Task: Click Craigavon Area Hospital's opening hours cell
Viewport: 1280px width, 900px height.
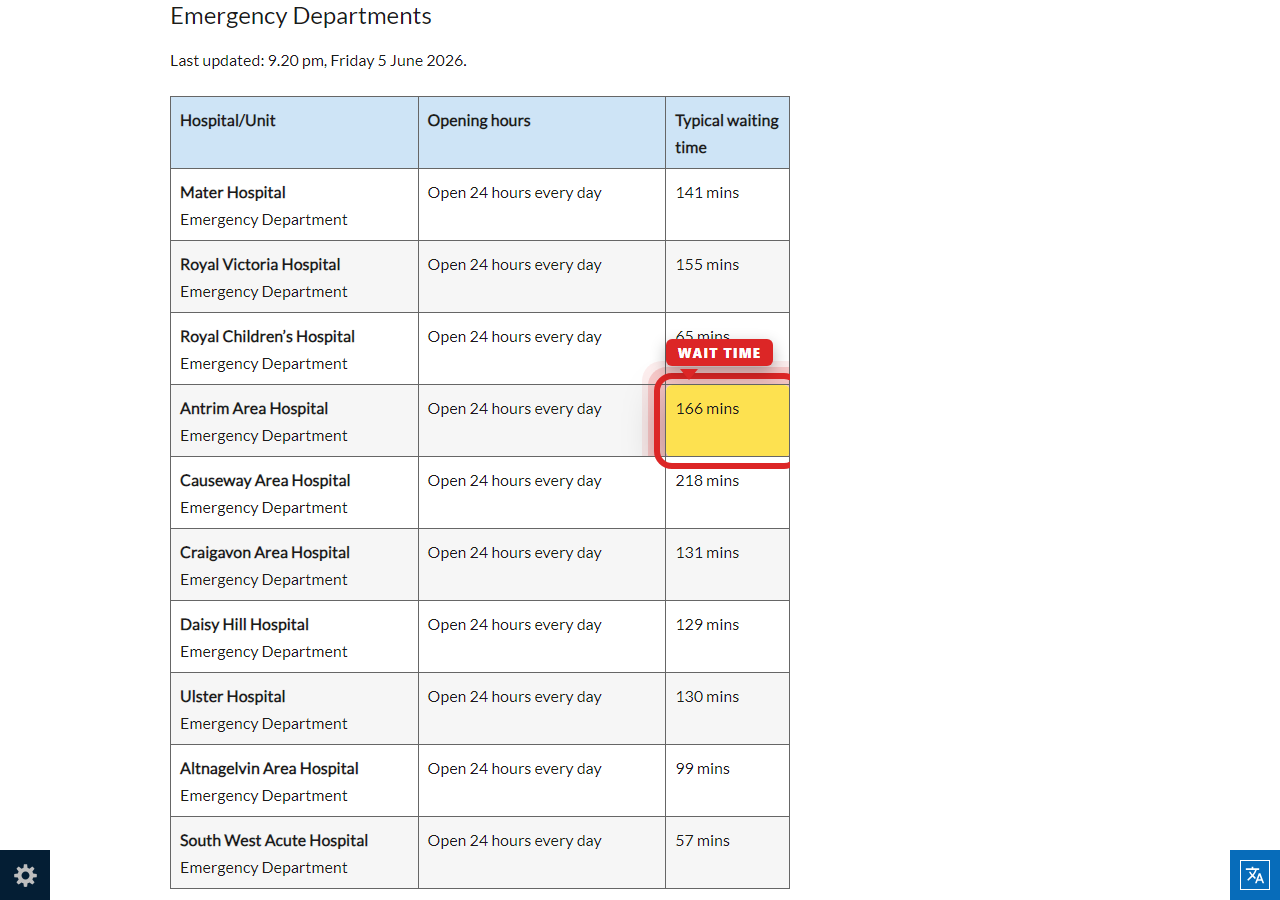Action: coord(542,564)
